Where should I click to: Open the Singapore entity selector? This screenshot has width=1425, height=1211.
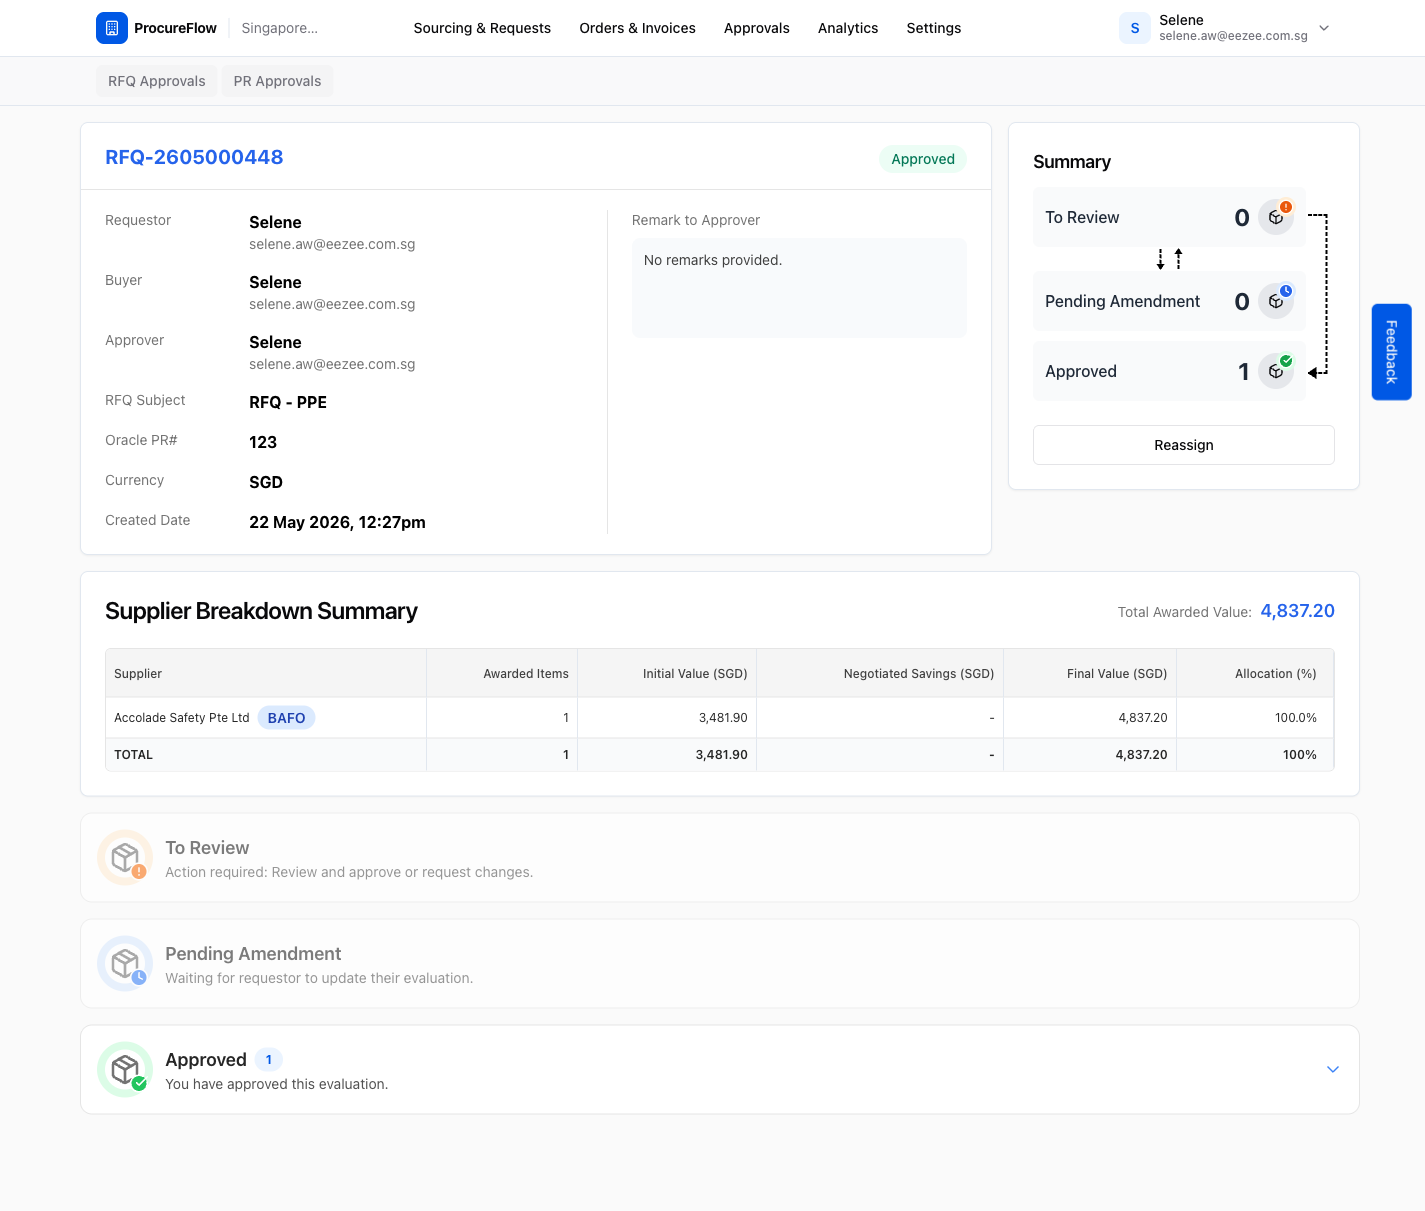pyautogui.click(x=280, y=28)
